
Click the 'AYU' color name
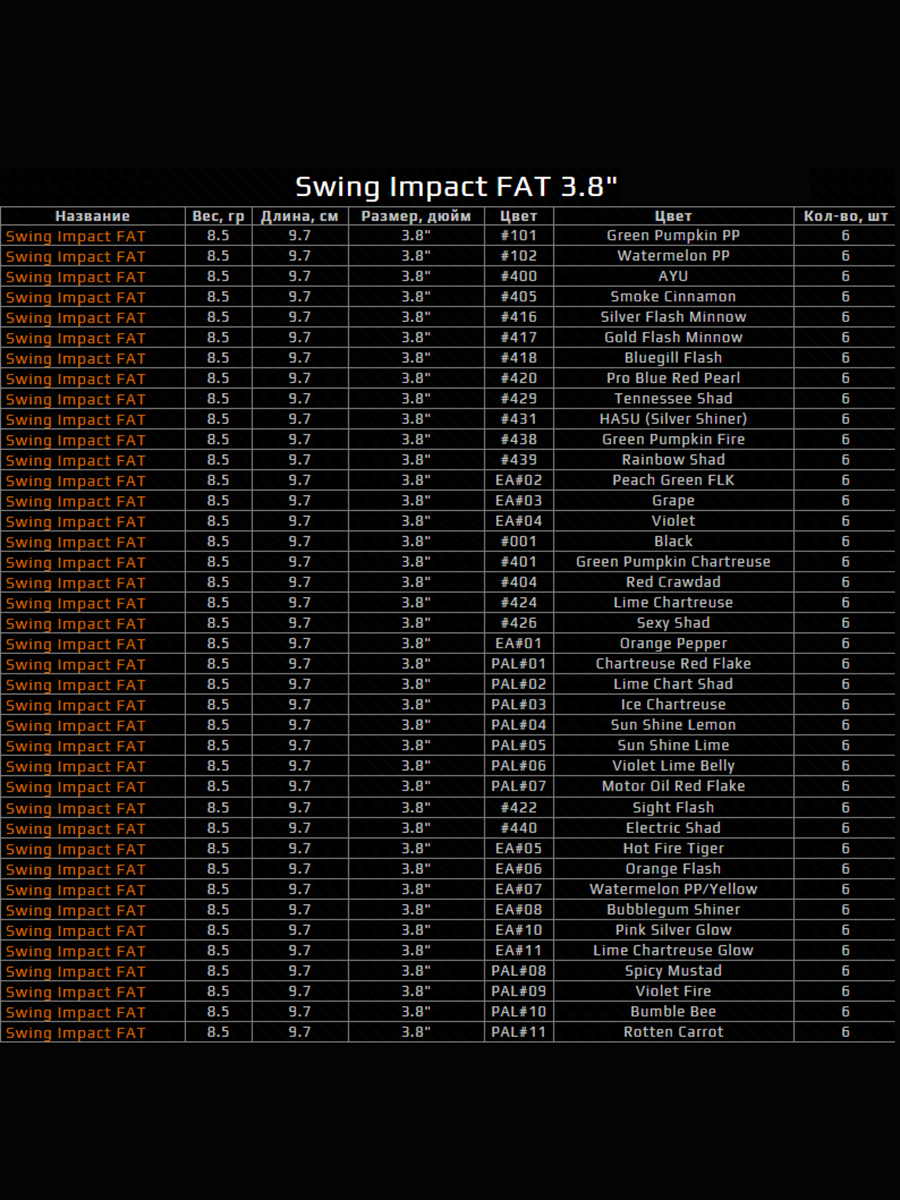[x=674, y=277]
